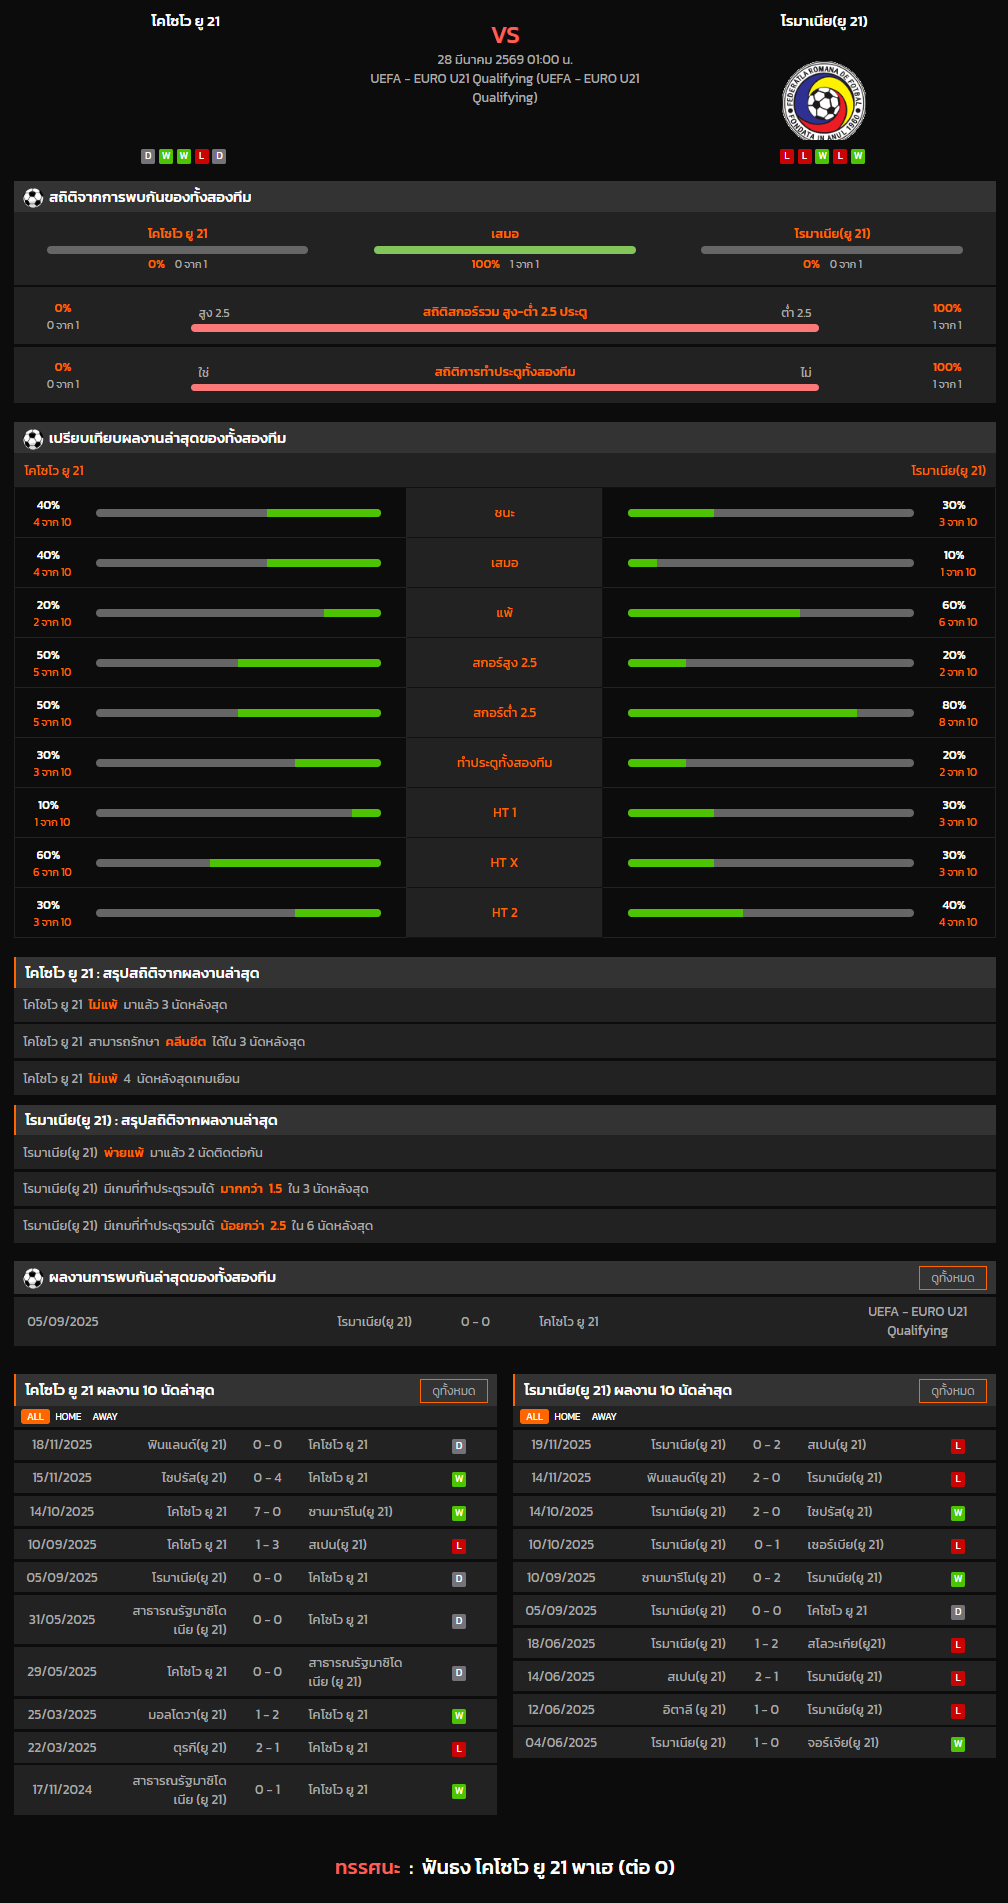Switch to AWAY filter in Kosovo U21 results
1008x1903 pixels.
pyautogui.click(x=105, y=1417)
